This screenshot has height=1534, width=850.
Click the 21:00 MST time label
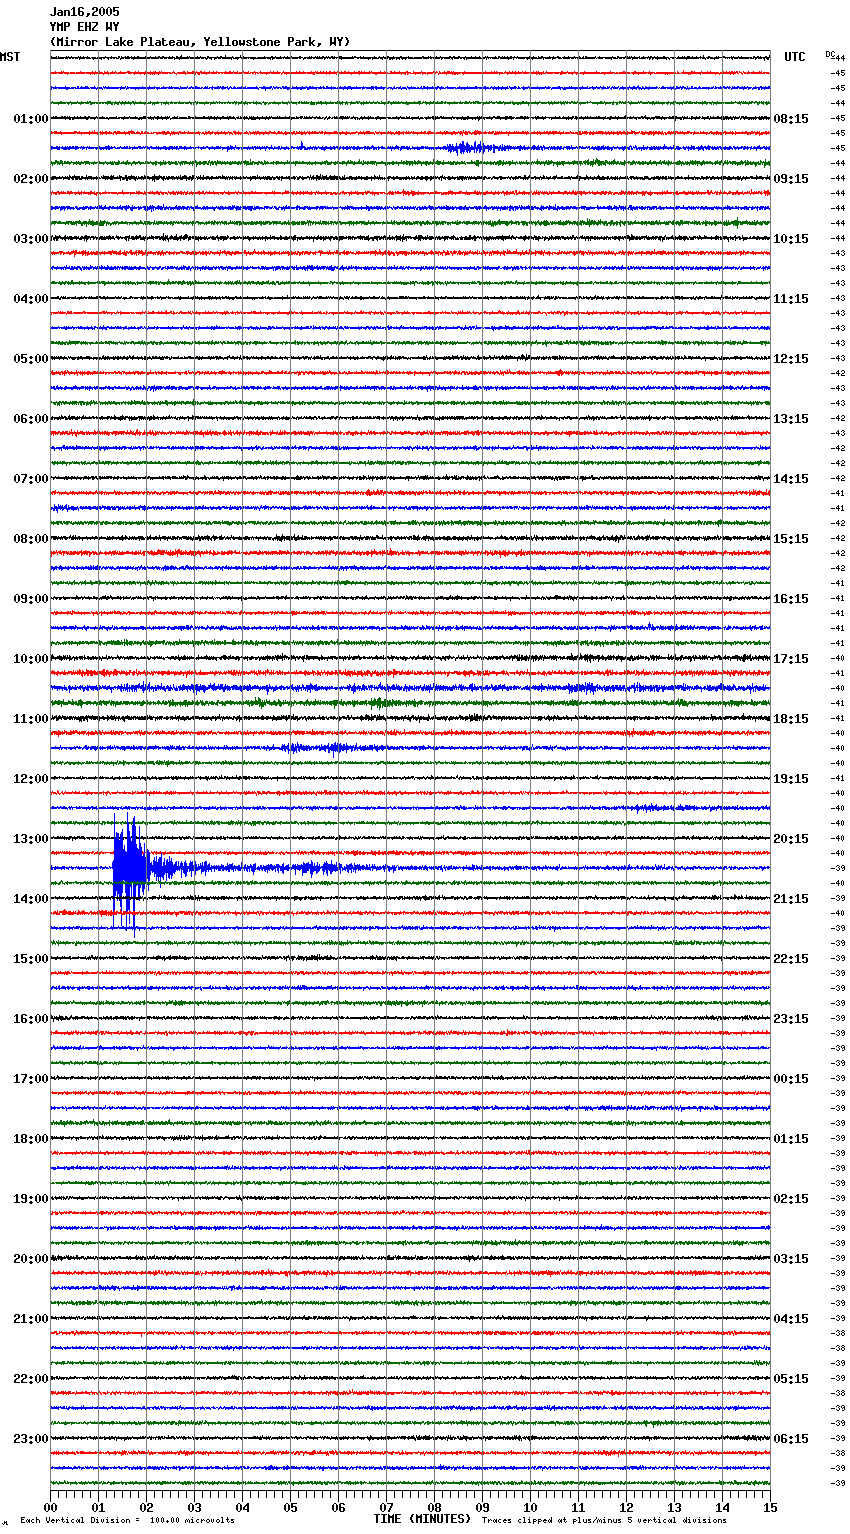tap(31, 1319)
